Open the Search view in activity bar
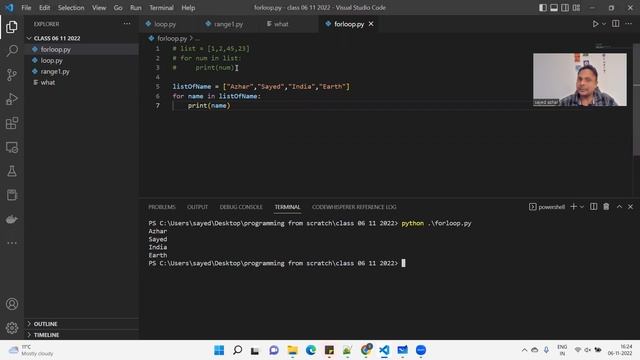640x360 pixels. coord(12,51)
